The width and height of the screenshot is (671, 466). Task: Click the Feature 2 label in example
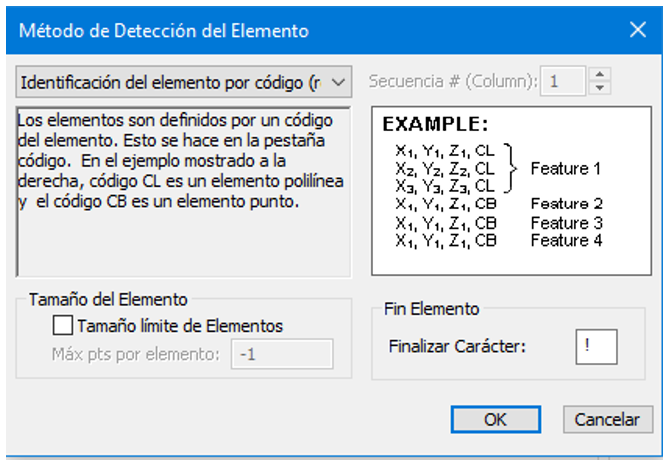(x=565, y=204)
